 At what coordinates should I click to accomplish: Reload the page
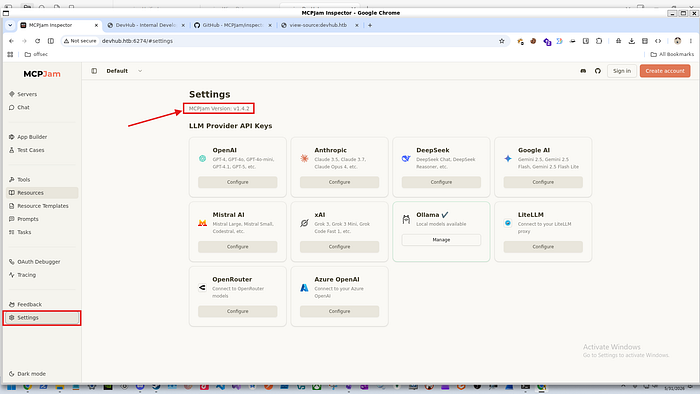click(x=38, y=41)
